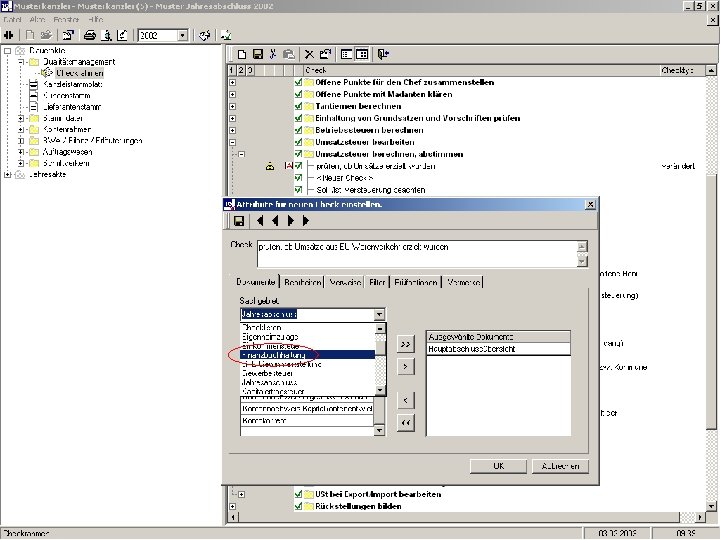Screen dimensions: 720x540
Task: Click the Abbrechen button
Action: tap(560, 466)
